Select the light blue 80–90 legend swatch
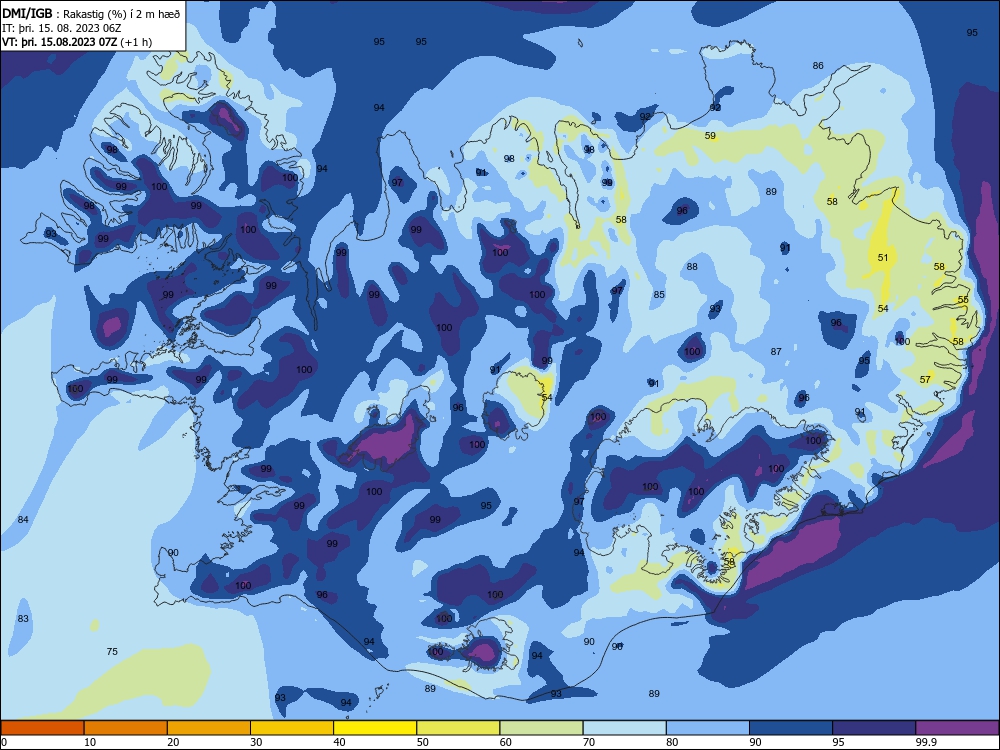Viewport: 1000px width, 750px height. 708,728
